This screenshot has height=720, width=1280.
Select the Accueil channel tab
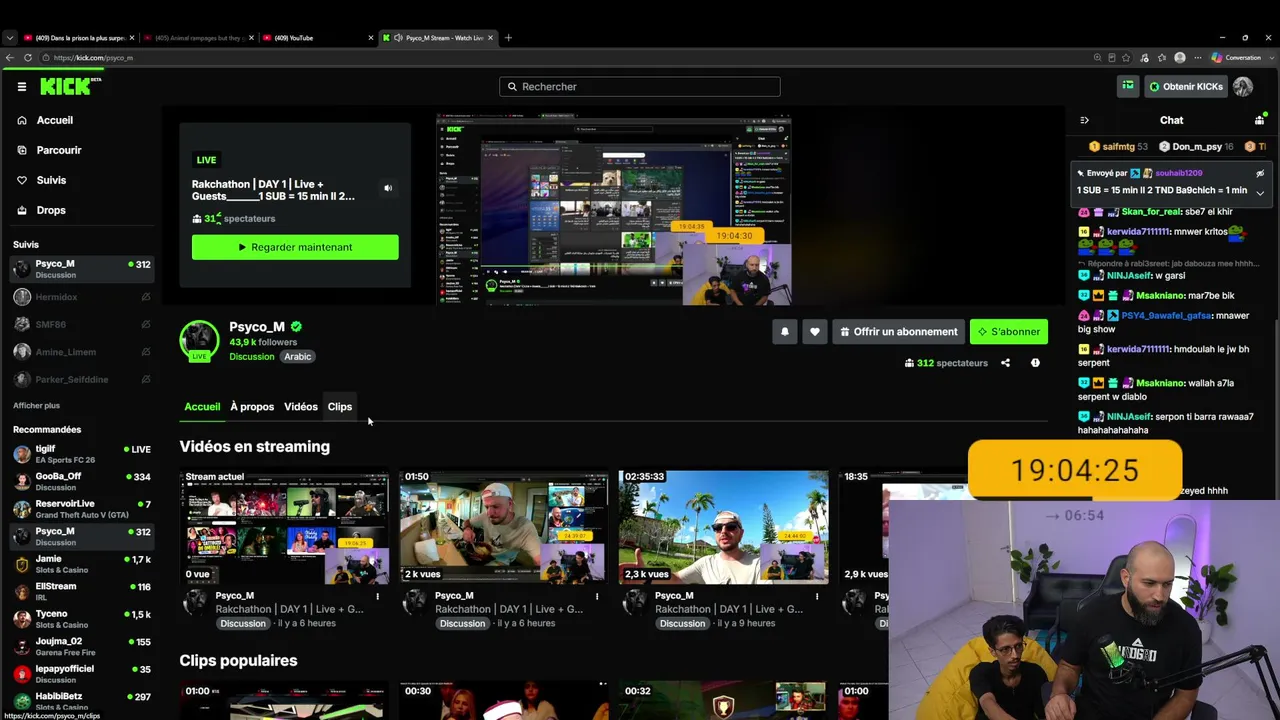click(202, 407)
